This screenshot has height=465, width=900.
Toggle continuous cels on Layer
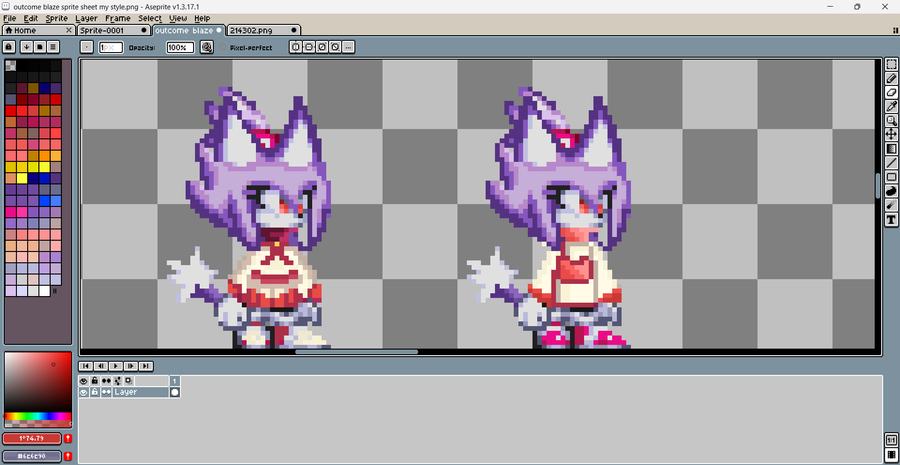tap(106, 392)
